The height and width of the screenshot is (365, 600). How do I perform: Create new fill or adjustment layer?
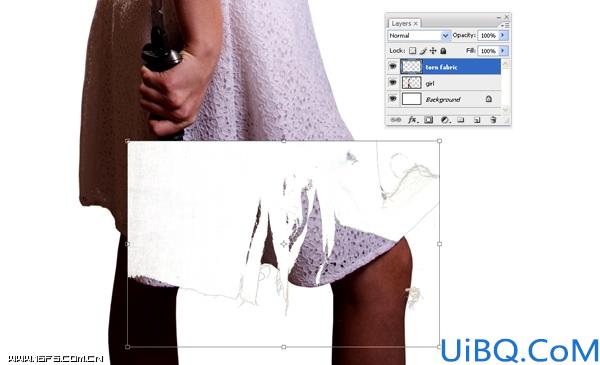click(445, 120)
